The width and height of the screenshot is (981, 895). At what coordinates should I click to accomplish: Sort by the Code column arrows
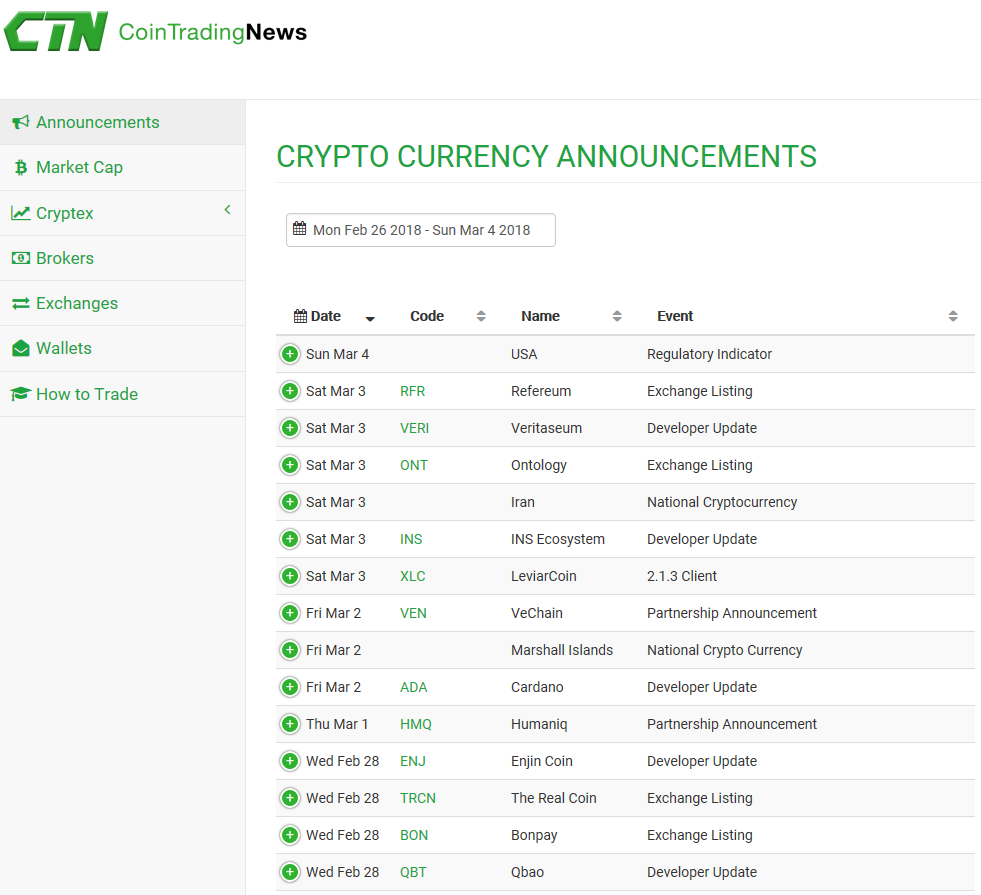pyautogui.click(x=481, y=316)
